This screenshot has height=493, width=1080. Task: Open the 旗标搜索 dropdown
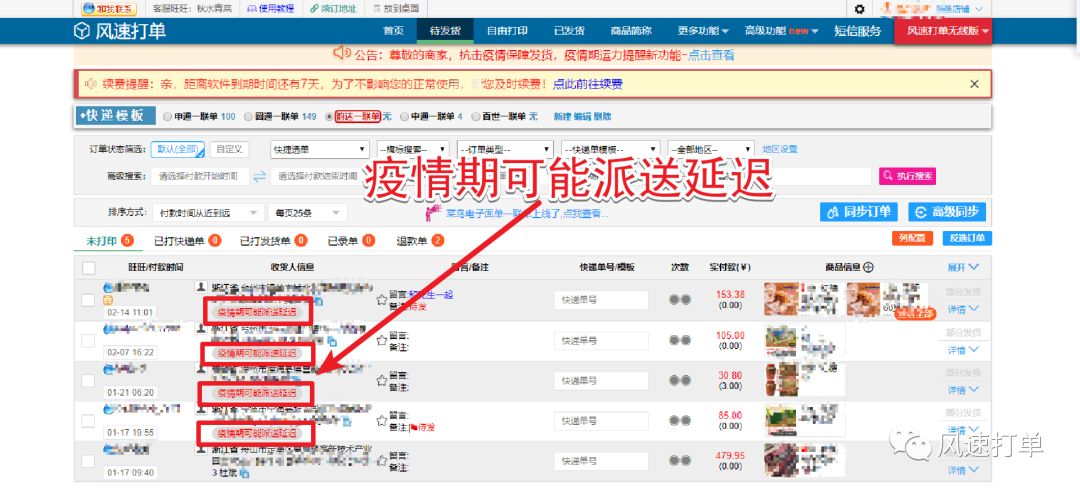point(413,149)
